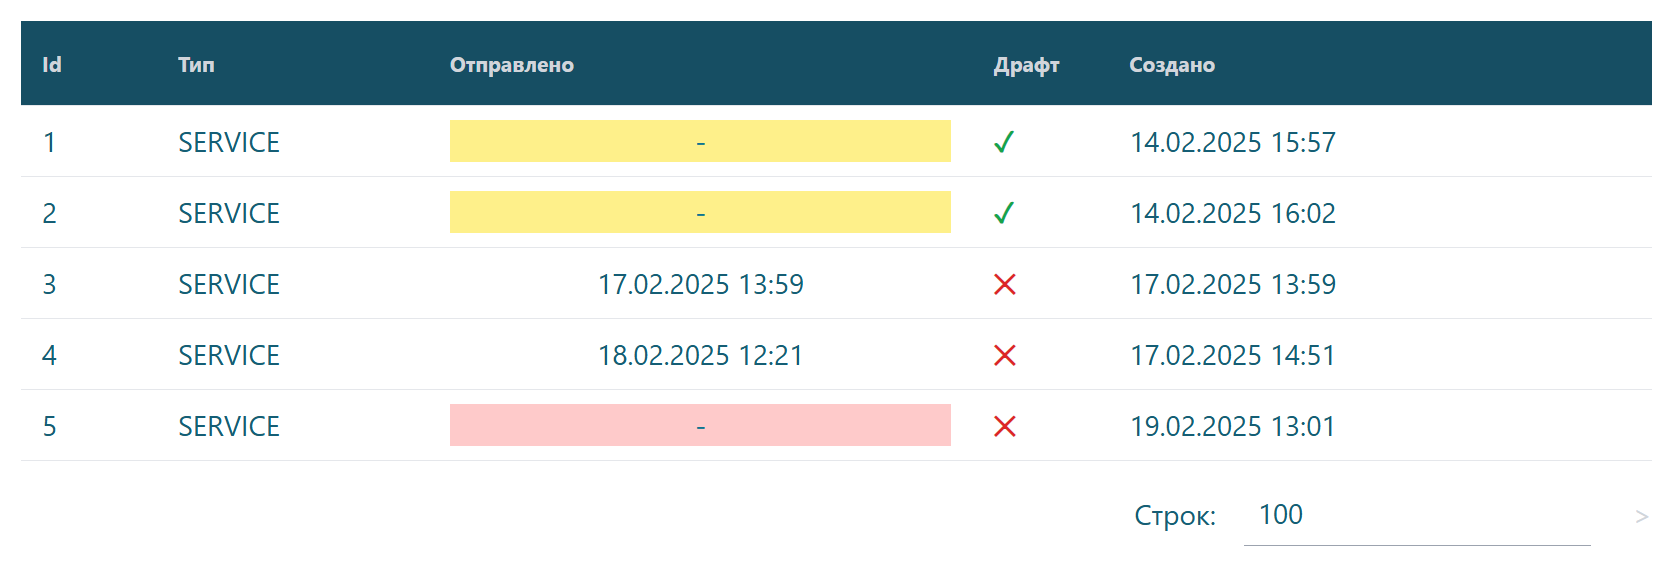Sort by the Отправлено column header
The width and height of the screenshot is (1673, 586).
[x=511, y=65]
